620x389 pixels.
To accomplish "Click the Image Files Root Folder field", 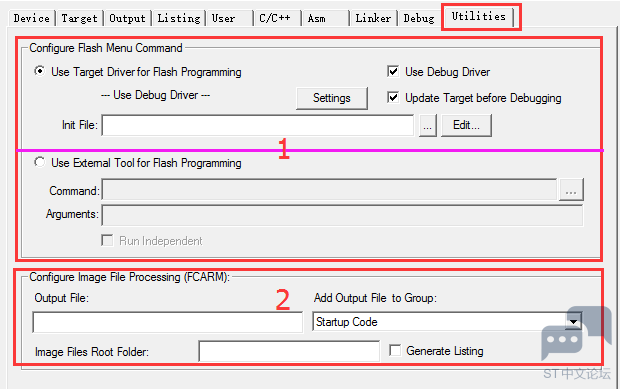I will [x=289, y=351].
